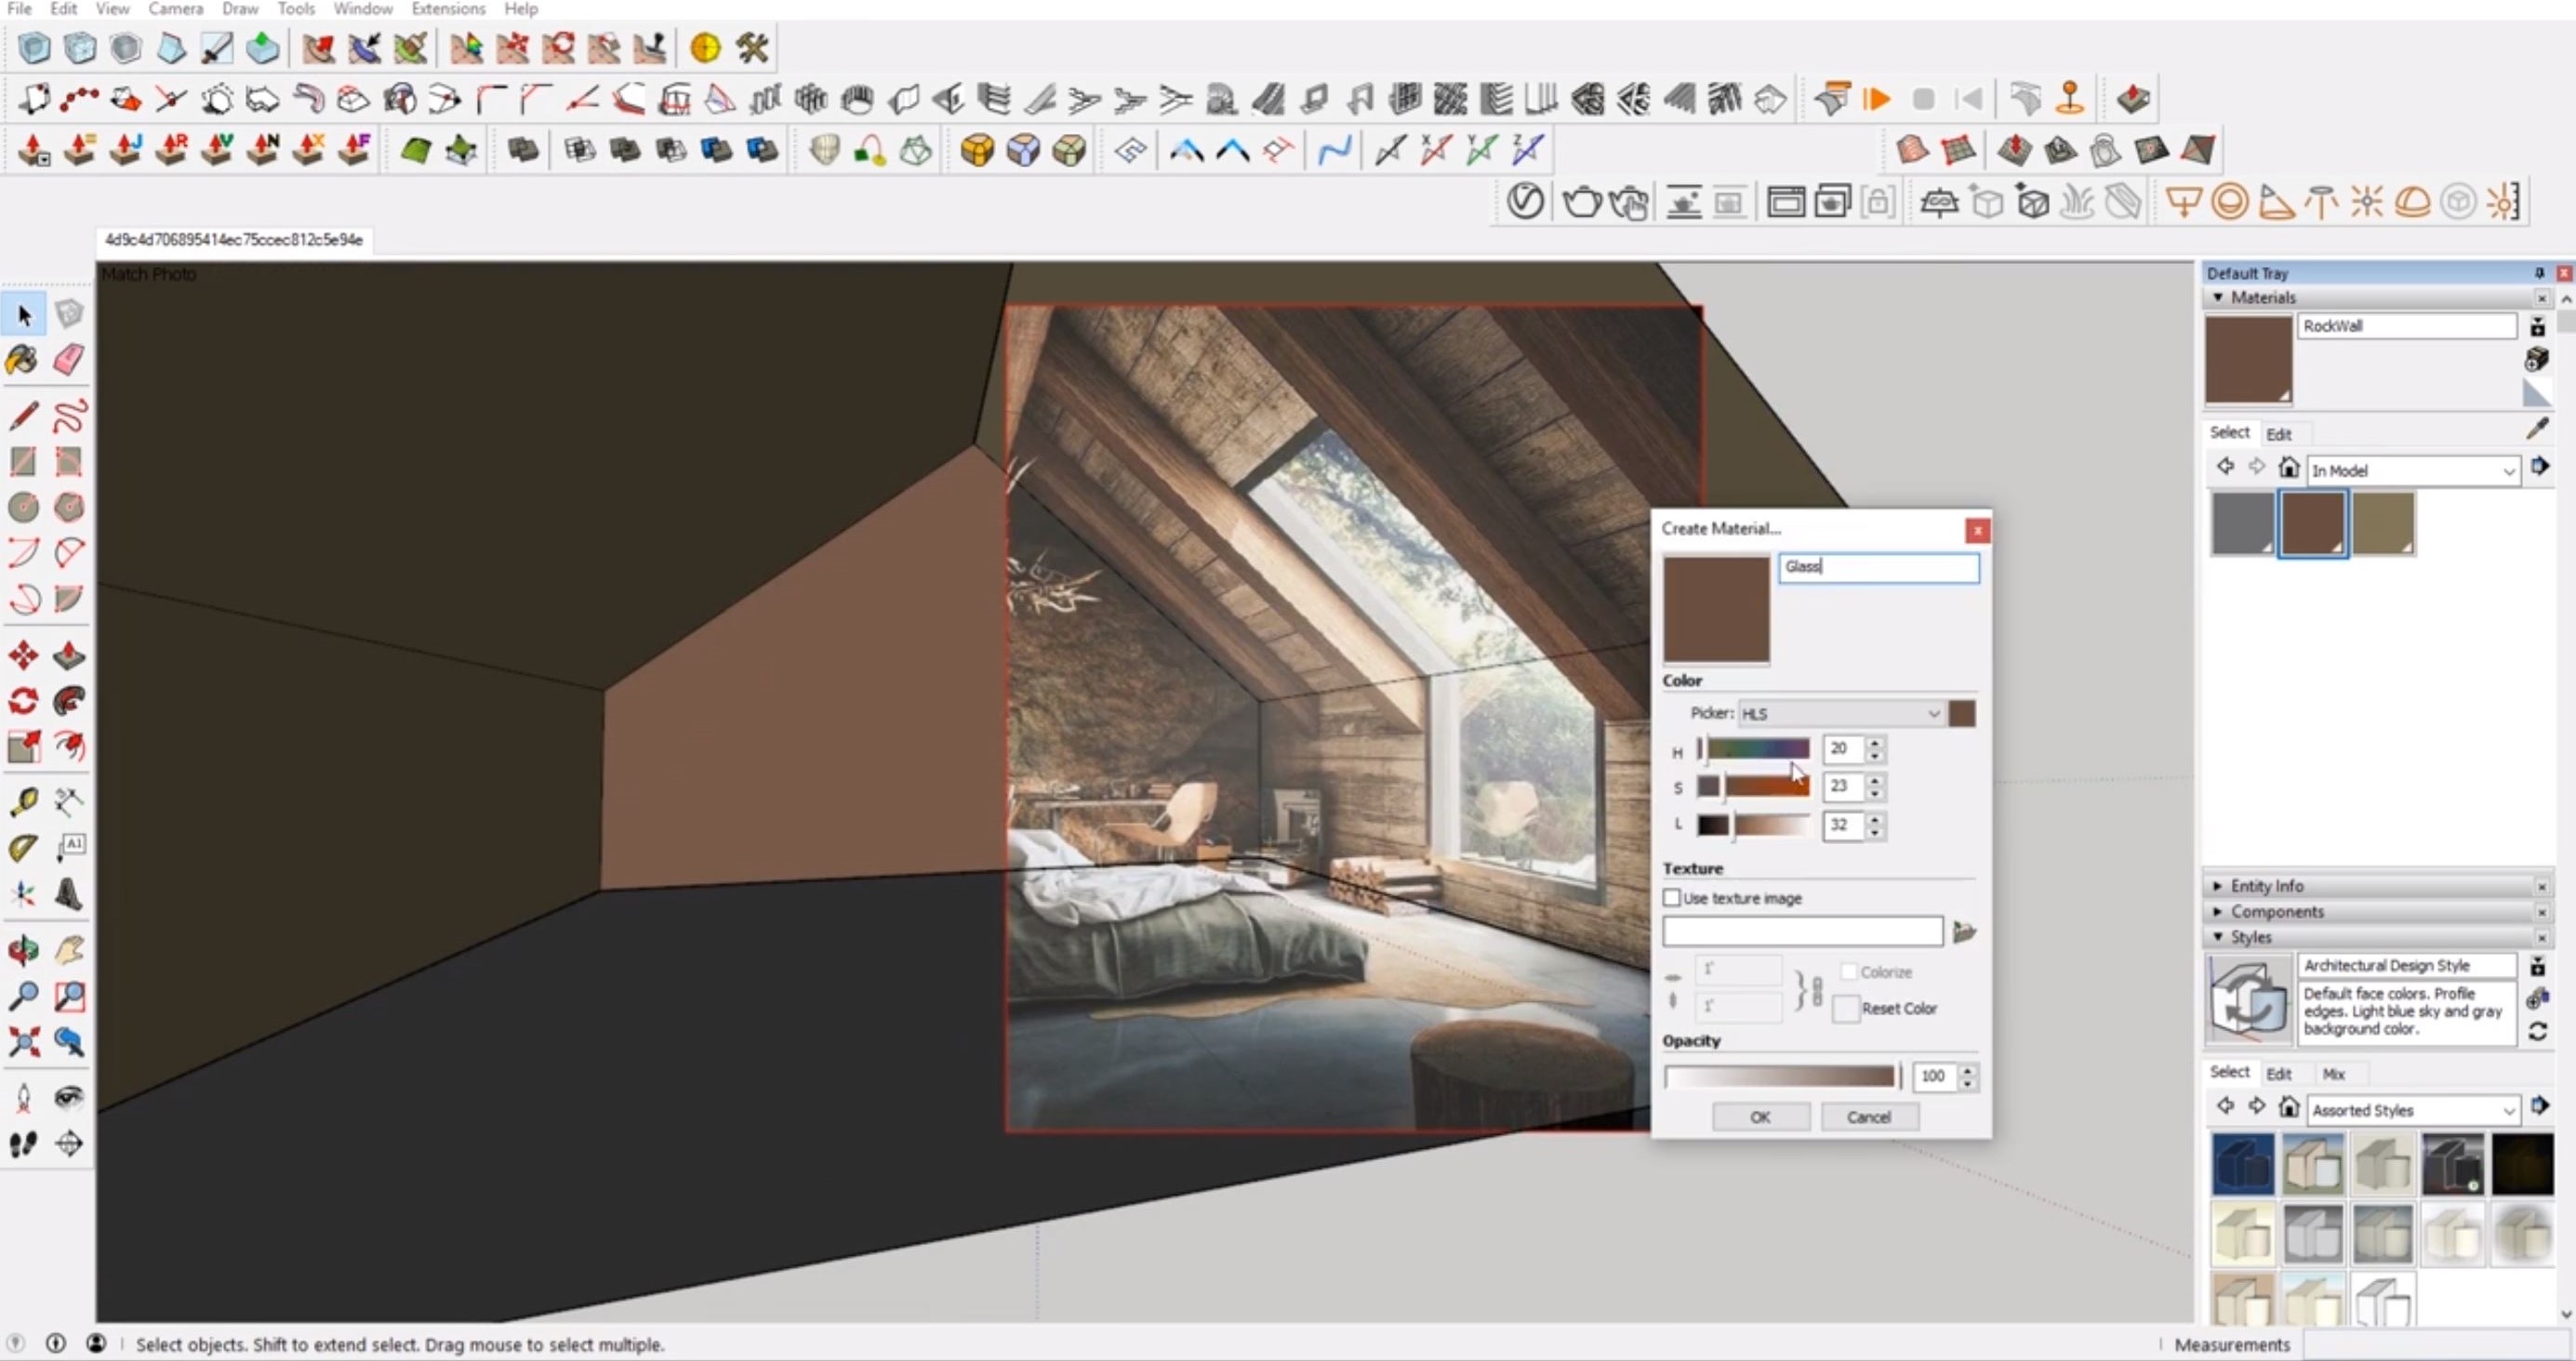2576x1361 pixels.
Task: Browse for texture image file icon
Action: [x=1964, y=932]
